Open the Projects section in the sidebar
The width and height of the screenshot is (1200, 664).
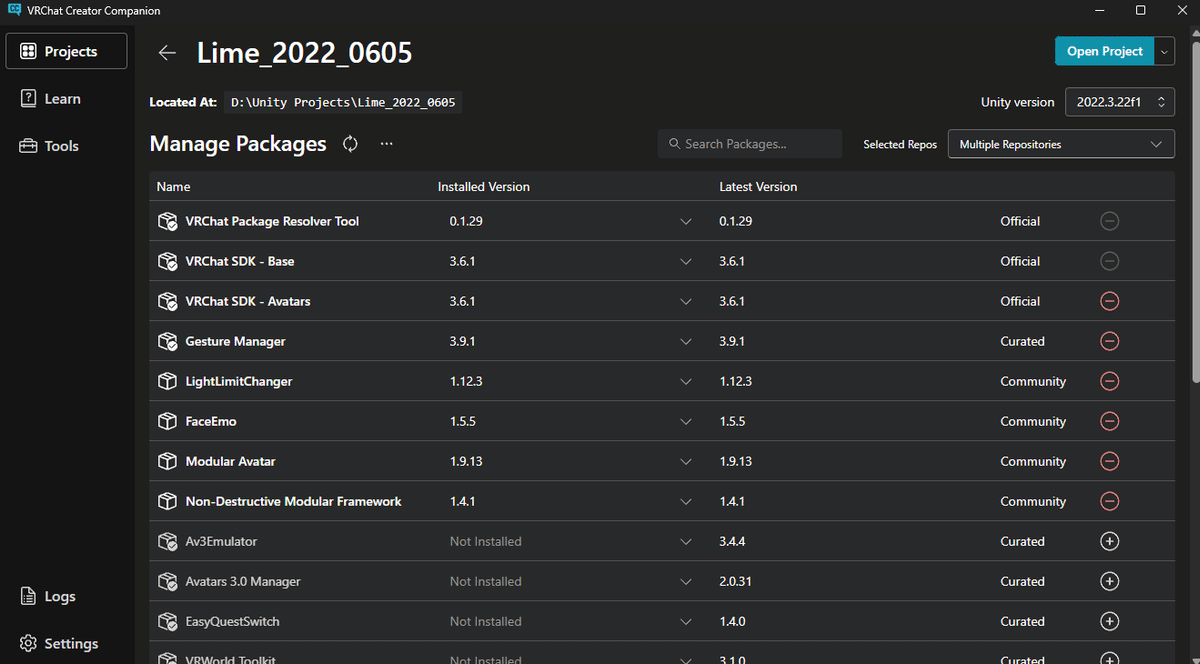(66, 51)
